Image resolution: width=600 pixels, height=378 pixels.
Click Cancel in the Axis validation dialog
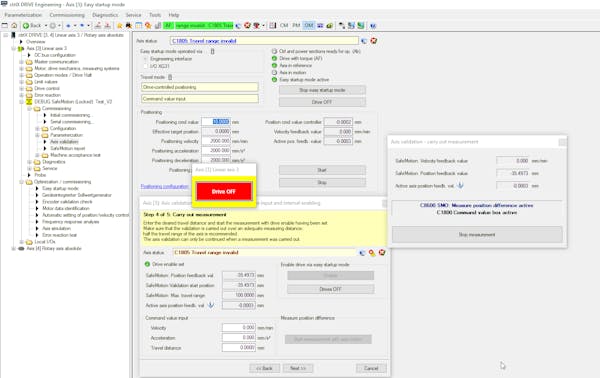tap(371, 368)
